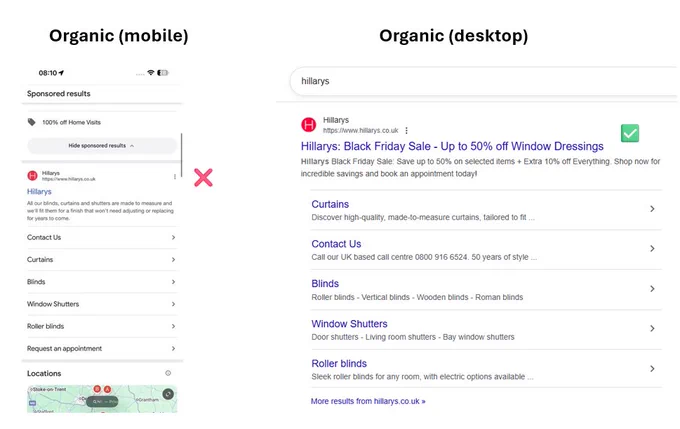Open the Locations map thumbnail
680x429 pixels.
coord(102,399)
